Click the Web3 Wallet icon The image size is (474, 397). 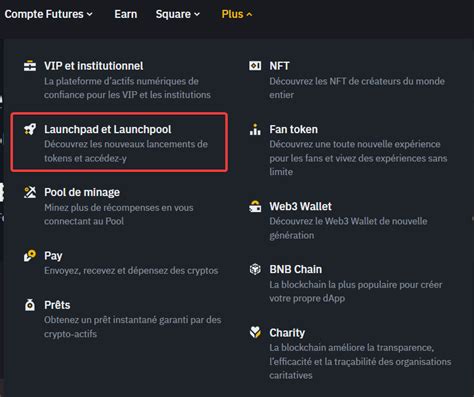255,206
